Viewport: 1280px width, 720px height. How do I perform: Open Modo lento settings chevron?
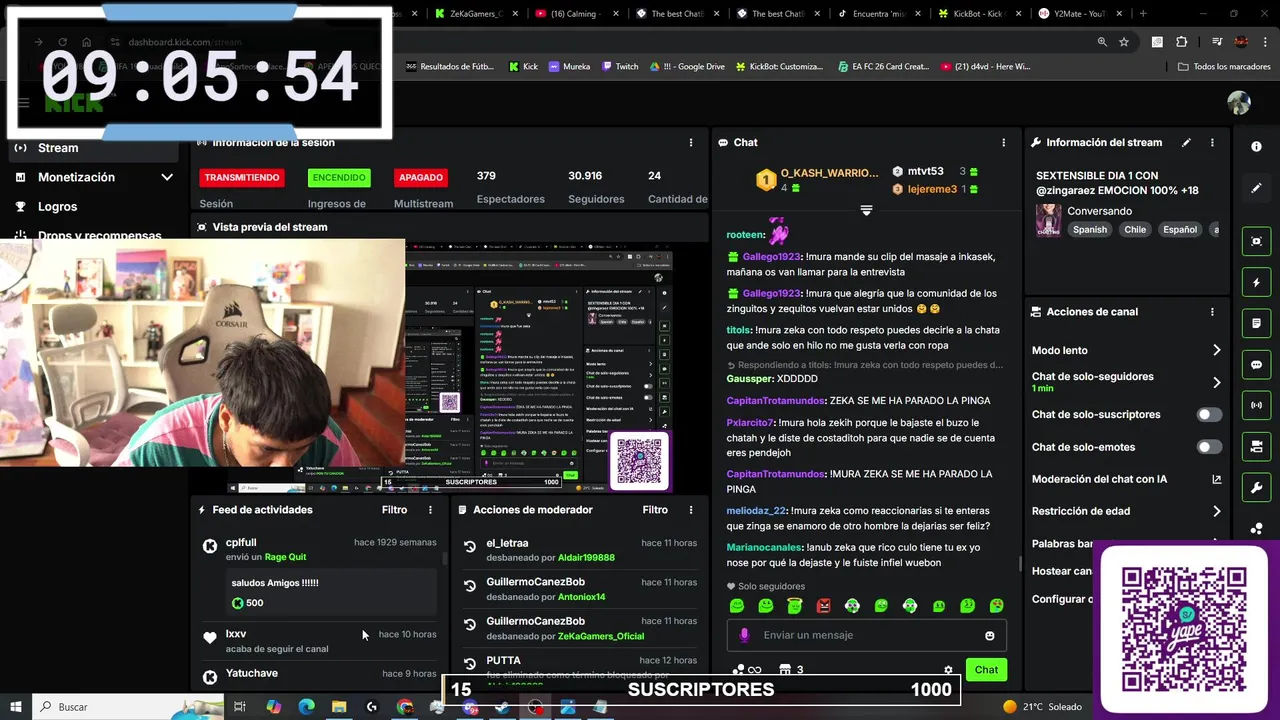[x=1216, y=350]
